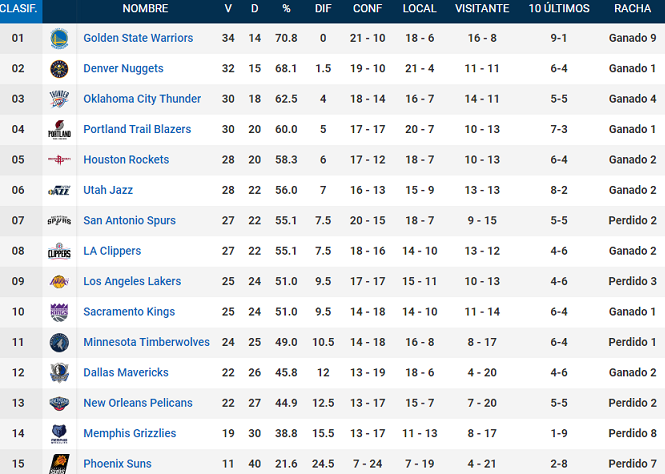Screen dimensions: 665x474
Task: Open the San Antonio Spurs team link
Action: (x=129, y=220)
